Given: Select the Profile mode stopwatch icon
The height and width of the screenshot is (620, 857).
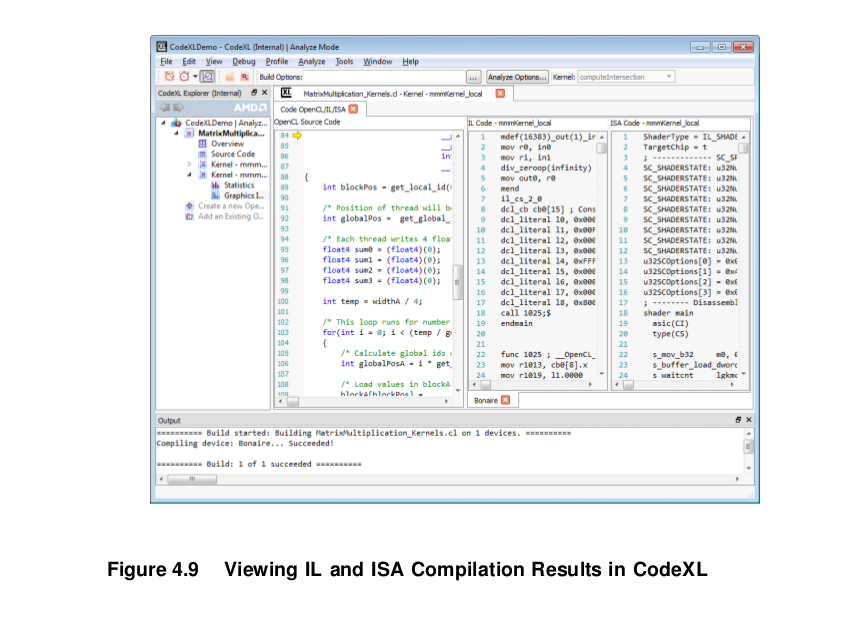Looking at the screenshot, I should point(185,77).
